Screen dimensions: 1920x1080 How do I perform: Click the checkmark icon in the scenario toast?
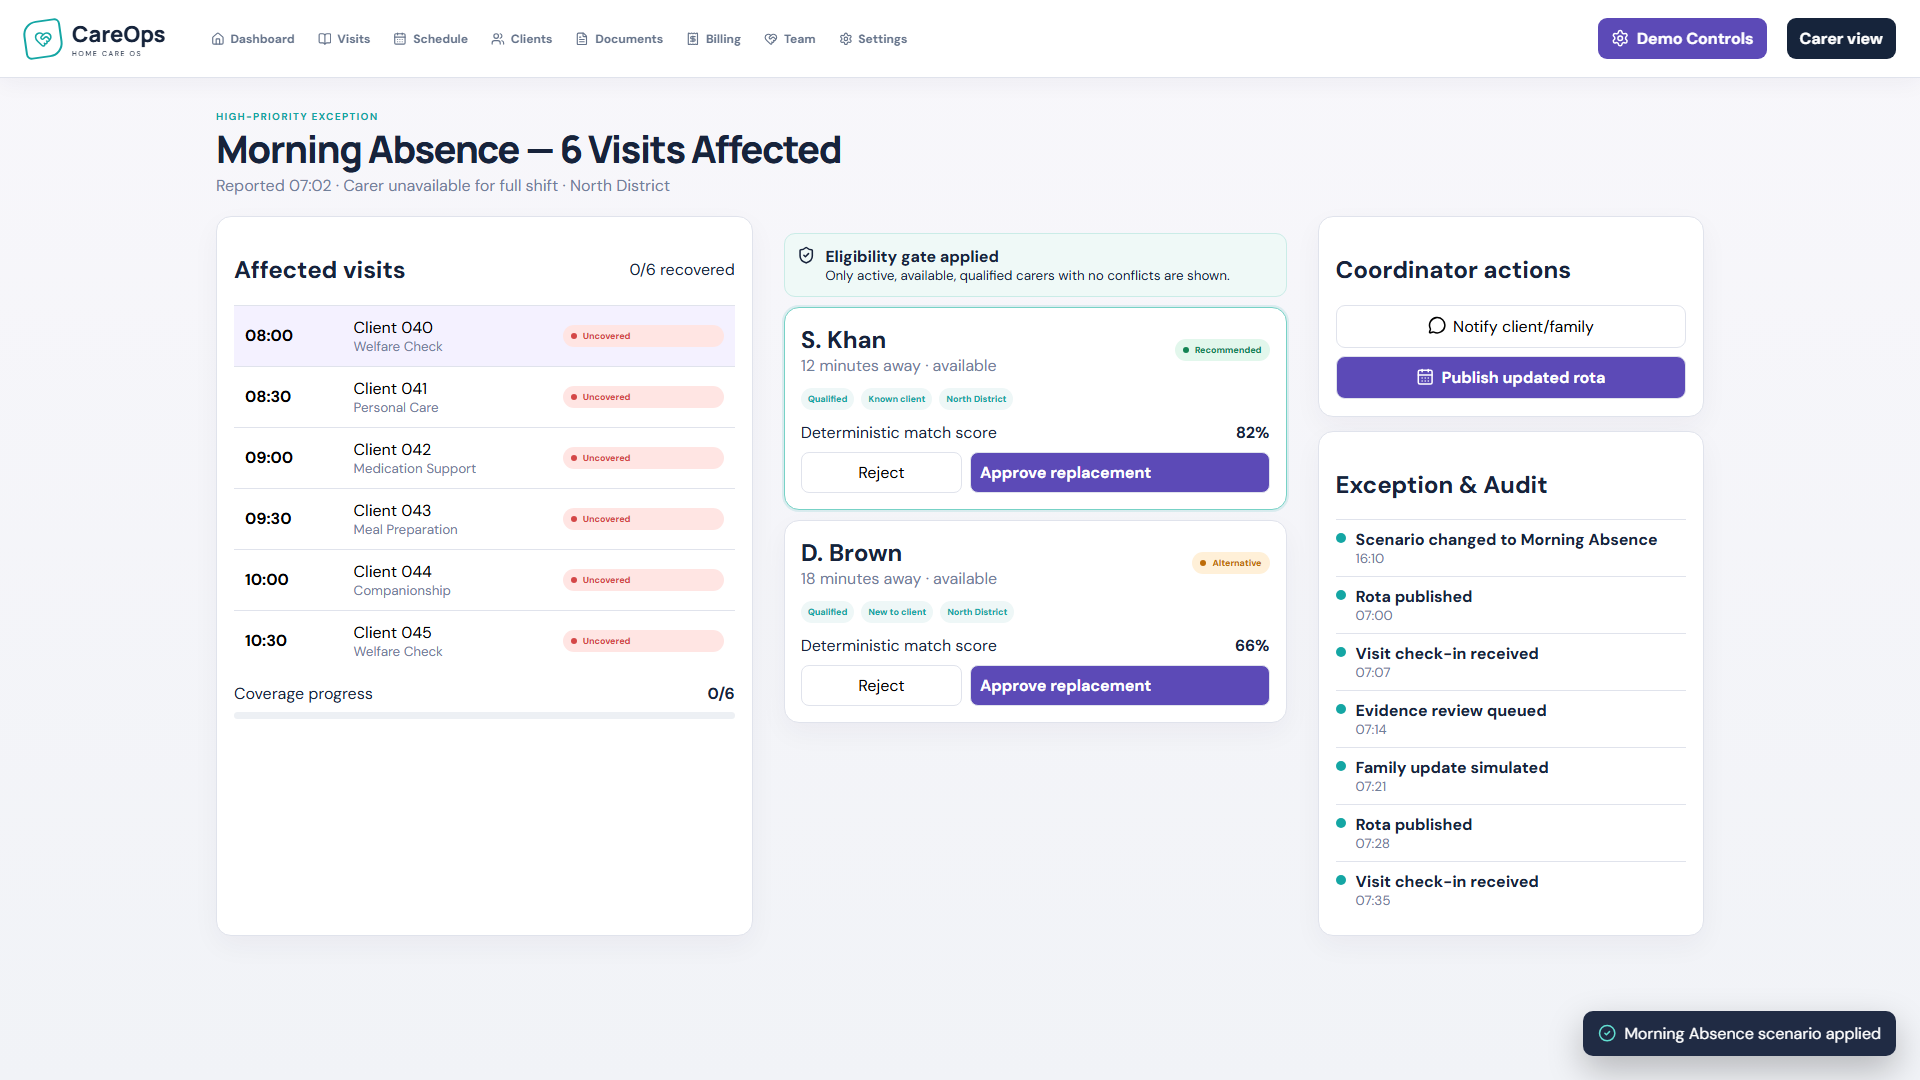click(x=1607, y=1033)
